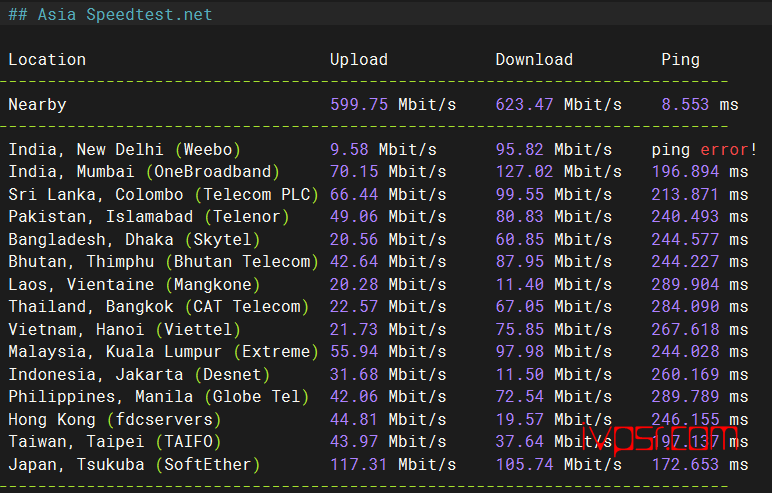This screenshot has width=772, height=493.
Task: Click Hanoi download 75.85 Mbit/s
Action: (x=553, y=329)
